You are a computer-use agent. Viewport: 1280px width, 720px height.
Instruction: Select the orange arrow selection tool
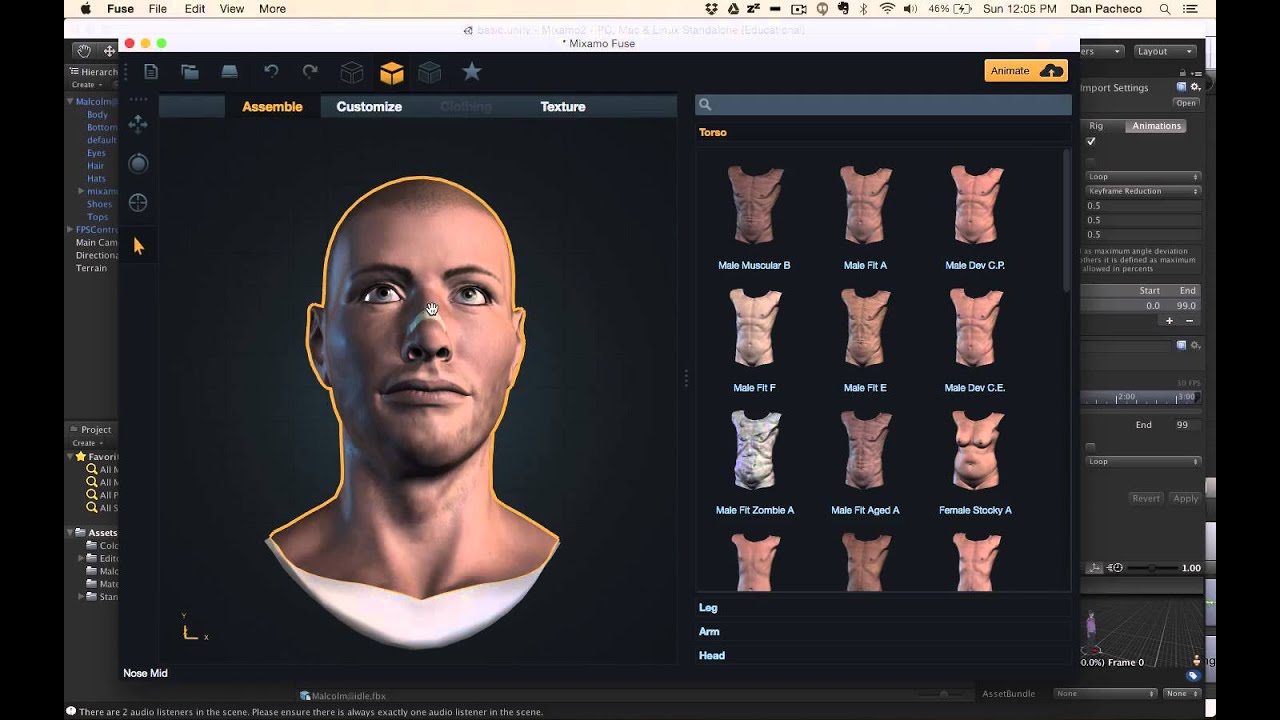click(x=138, y=245)
